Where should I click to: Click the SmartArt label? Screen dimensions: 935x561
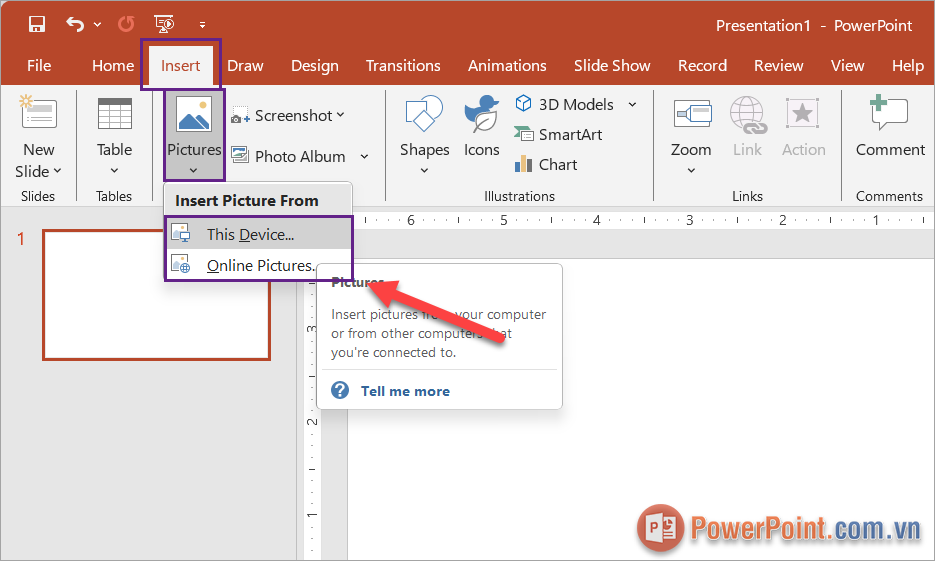[x=570, y=135]
